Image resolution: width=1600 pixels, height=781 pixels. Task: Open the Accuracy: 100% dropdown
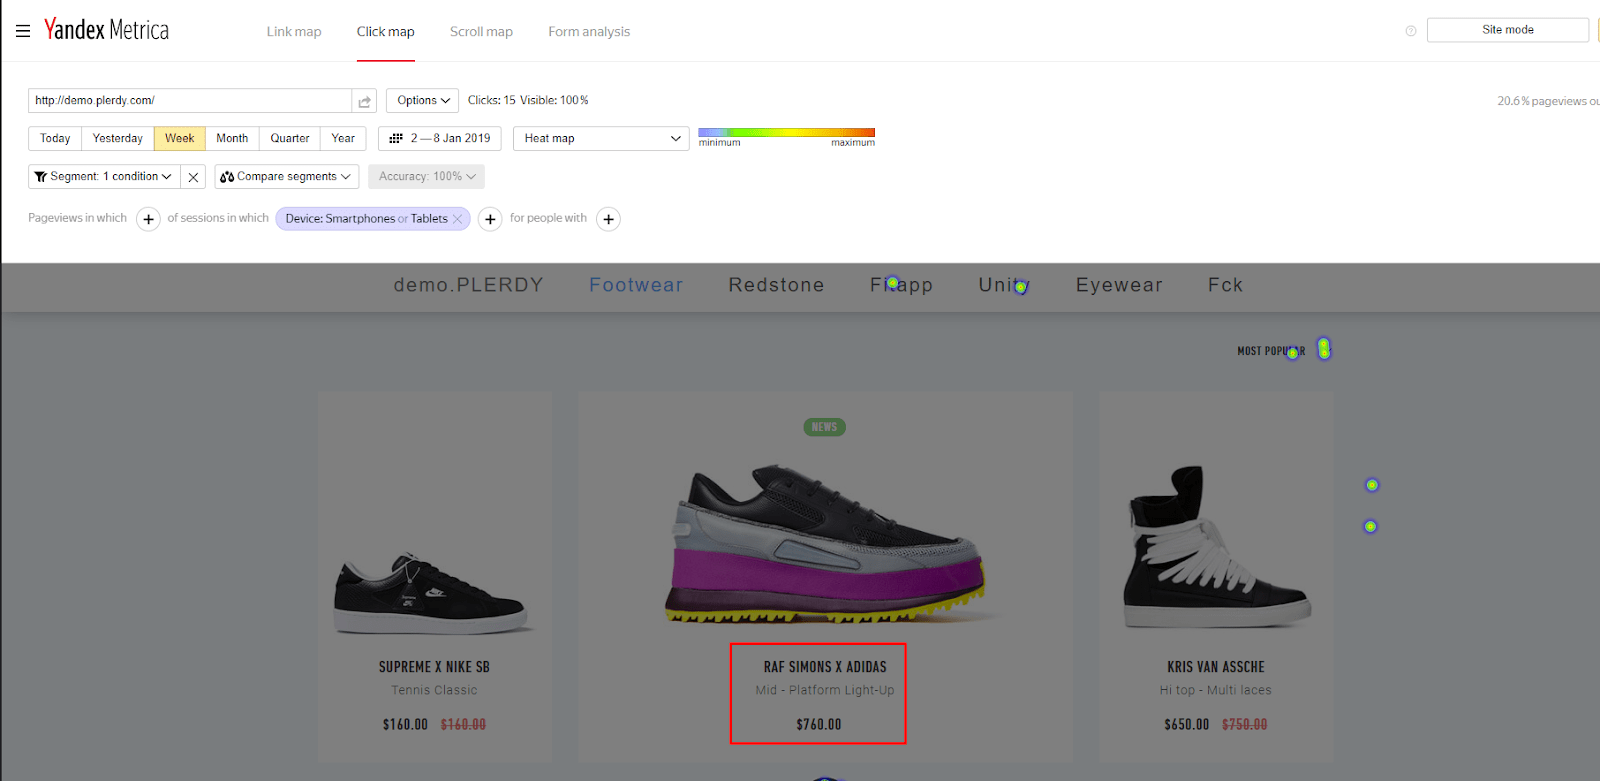427,177
